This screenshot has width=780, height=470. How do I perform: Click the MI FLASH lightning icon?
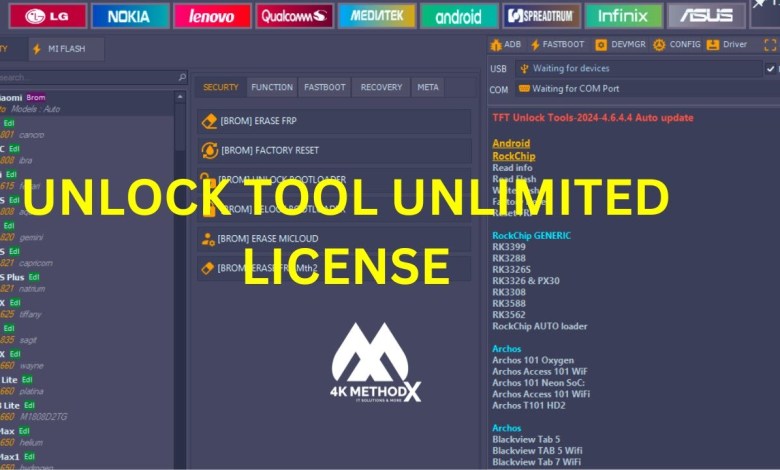37,49
